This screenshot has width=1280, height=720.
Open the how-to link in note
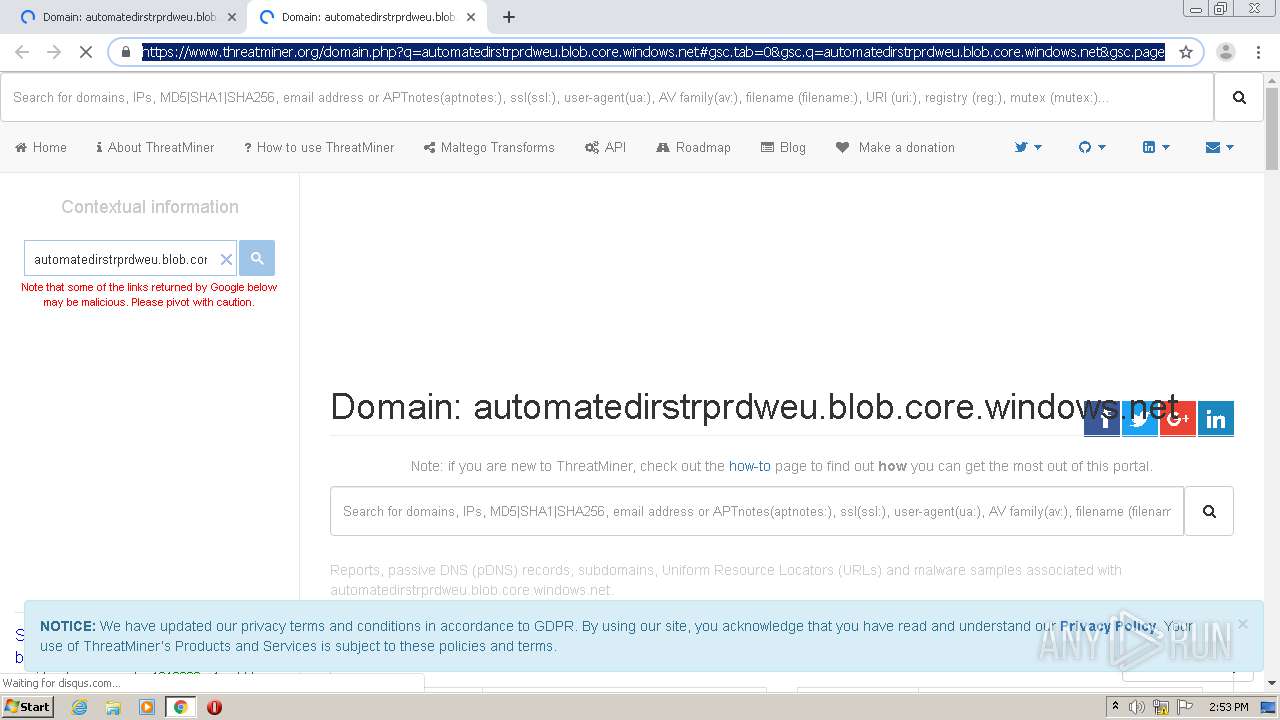tap(750, 466)
